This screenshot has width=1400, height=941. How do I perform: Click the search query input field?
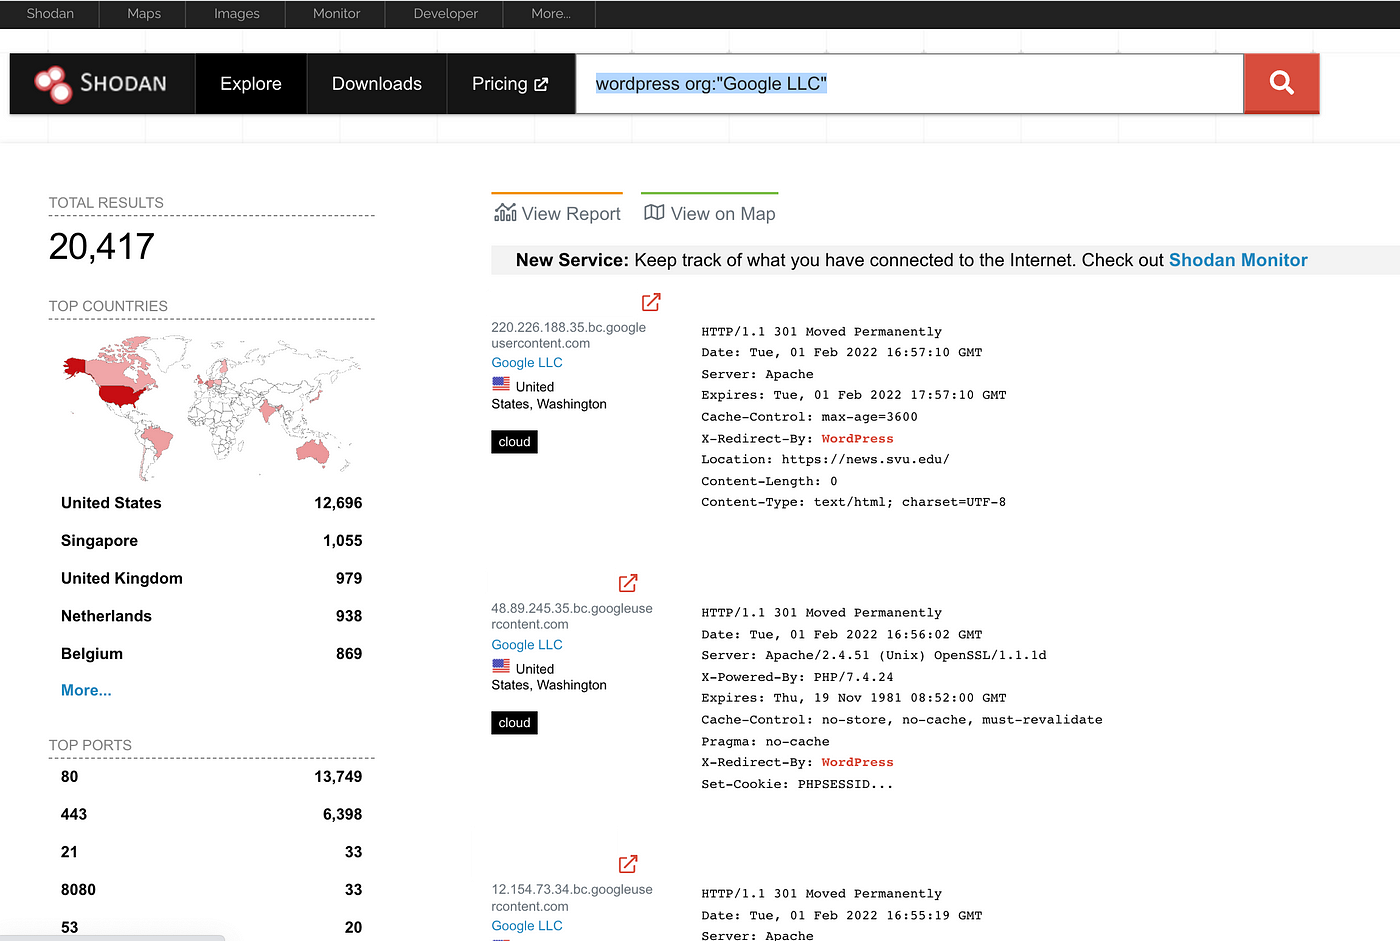[x=909, y=84]
